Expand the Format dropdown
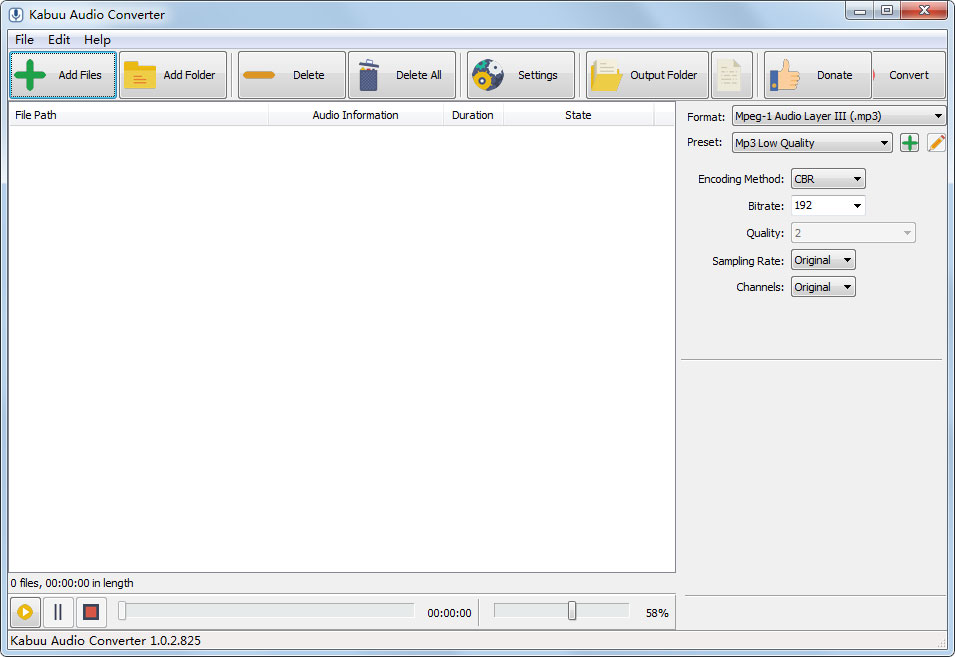Screen dimensions: 955x657 tap(838, 116)
